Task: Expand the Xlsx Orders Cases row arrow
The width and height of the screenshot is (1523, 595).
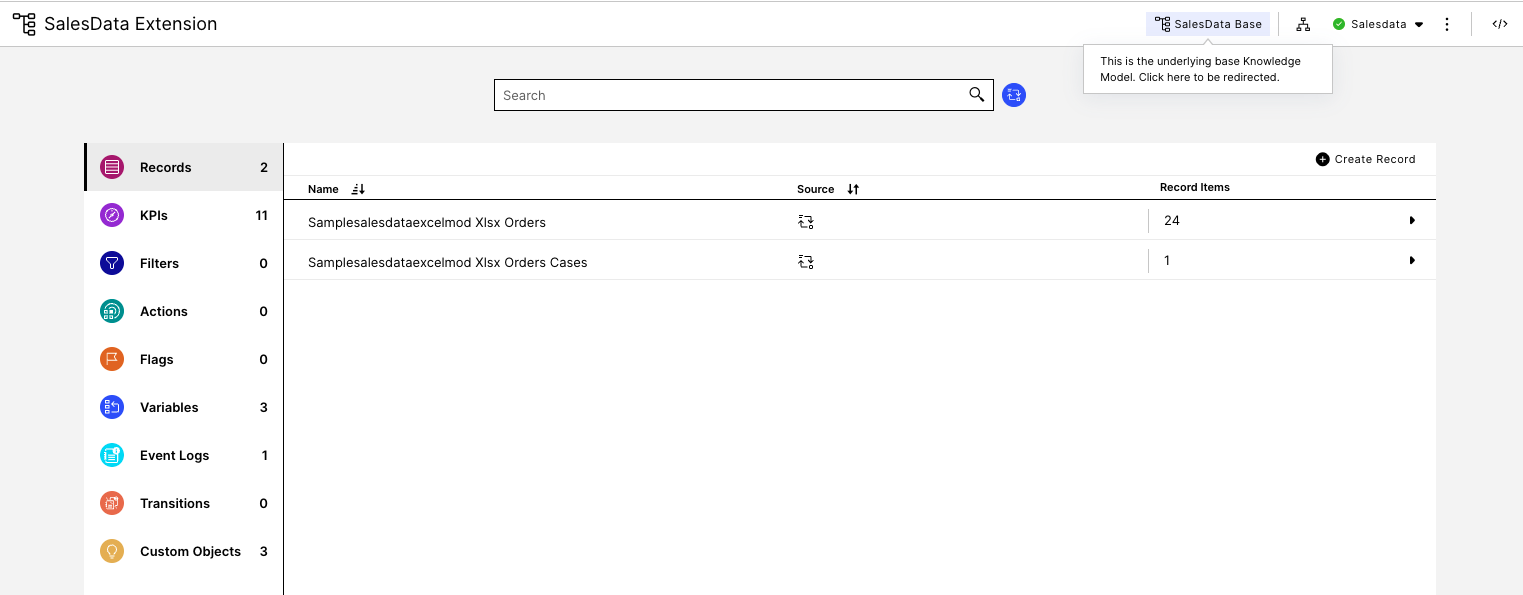Action: (x=1412, y=260)
